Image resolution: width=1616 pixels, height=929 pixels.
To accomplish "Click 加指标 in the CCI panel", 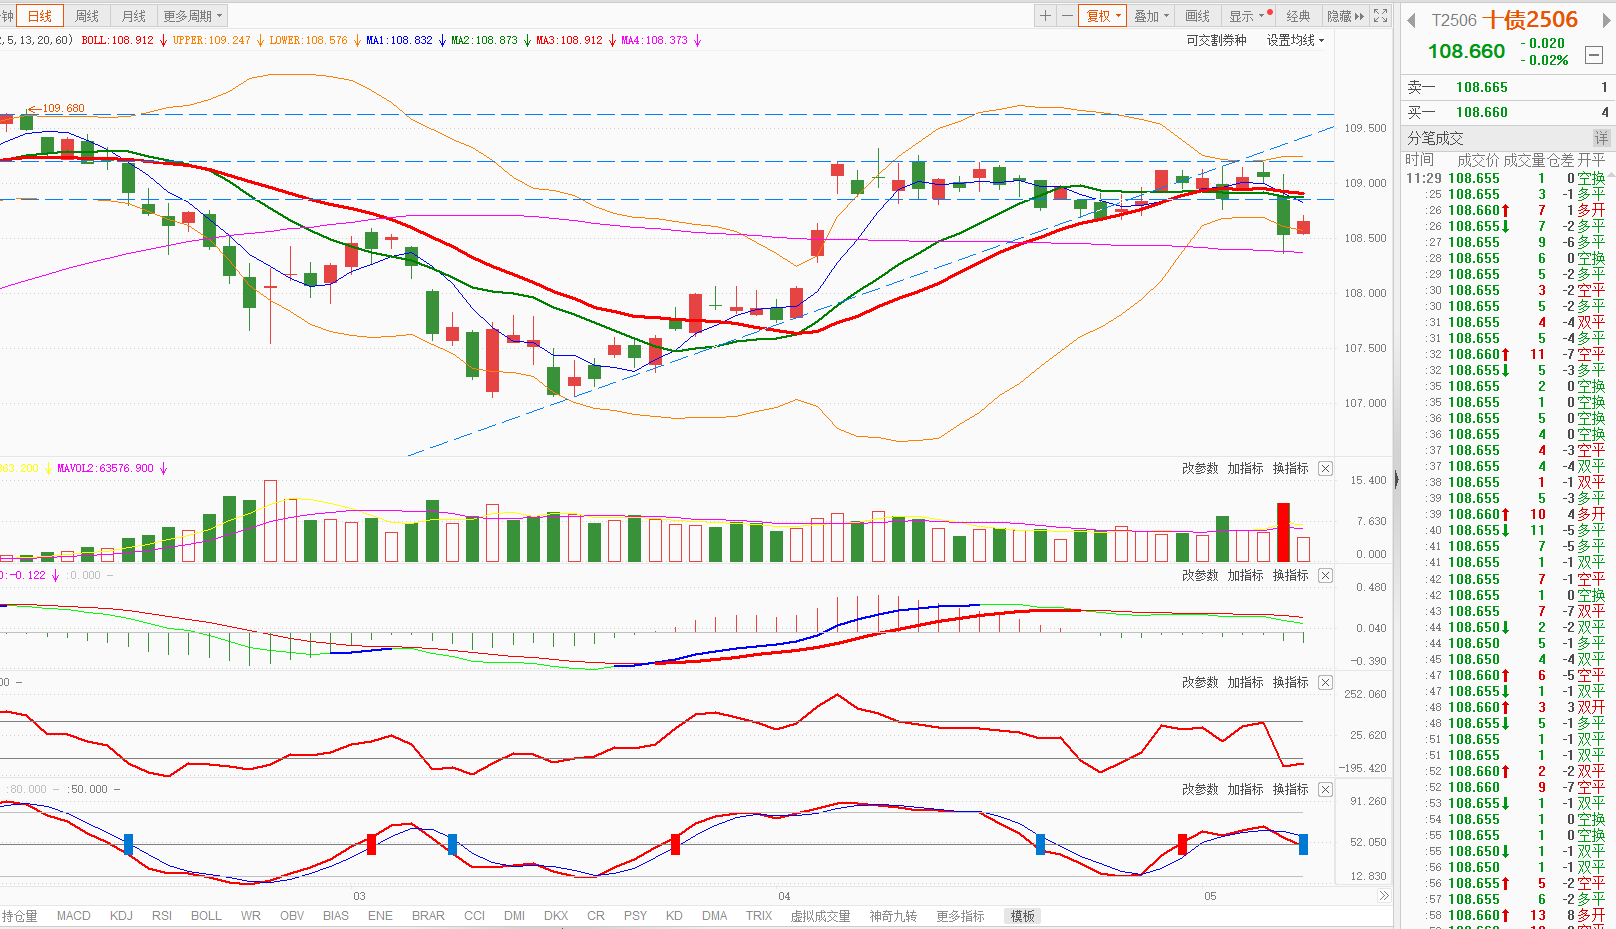I will click(1245, 682).
